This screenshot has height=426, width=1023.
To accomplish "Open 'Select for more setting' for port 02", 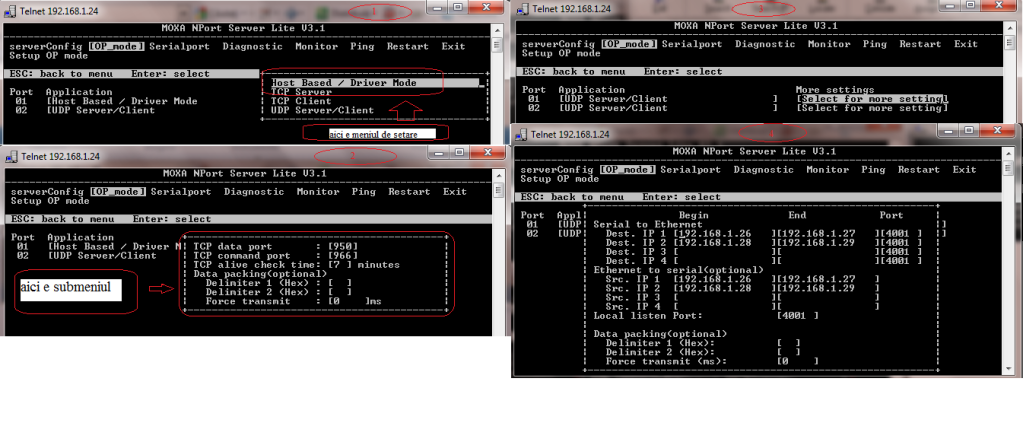I will tap(870, 108).
